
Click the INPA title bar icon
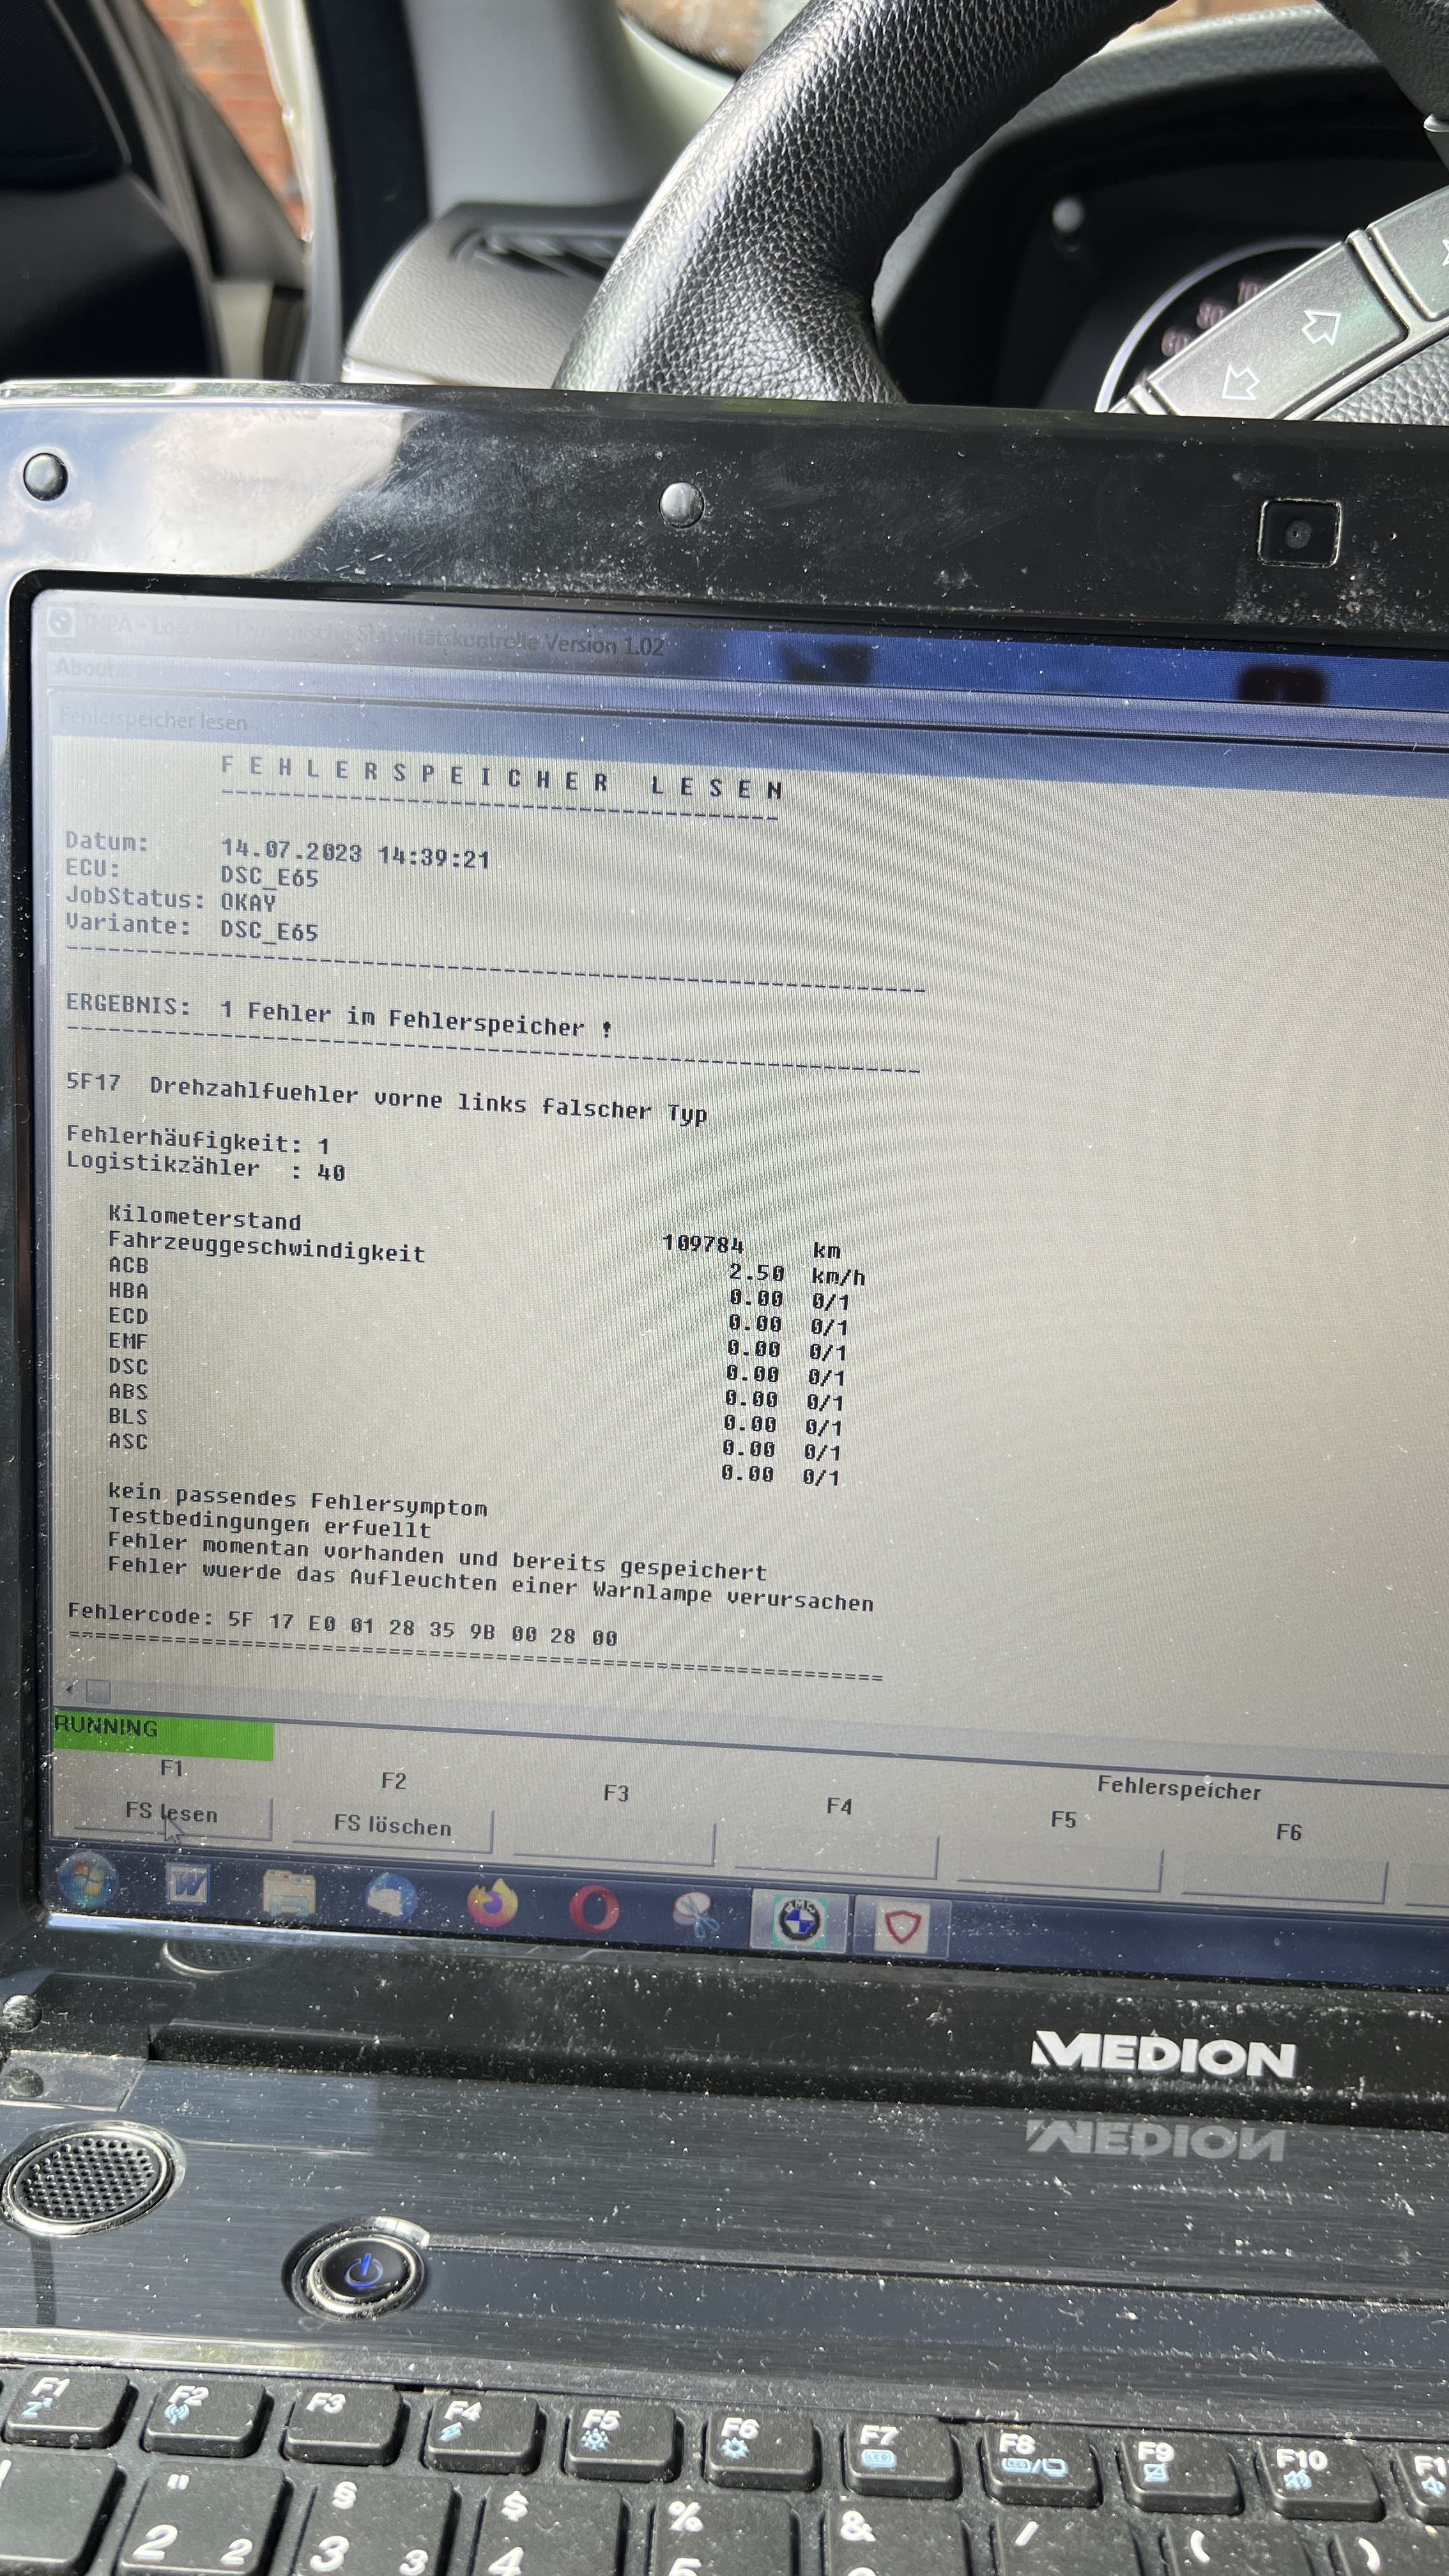[62, 623]
